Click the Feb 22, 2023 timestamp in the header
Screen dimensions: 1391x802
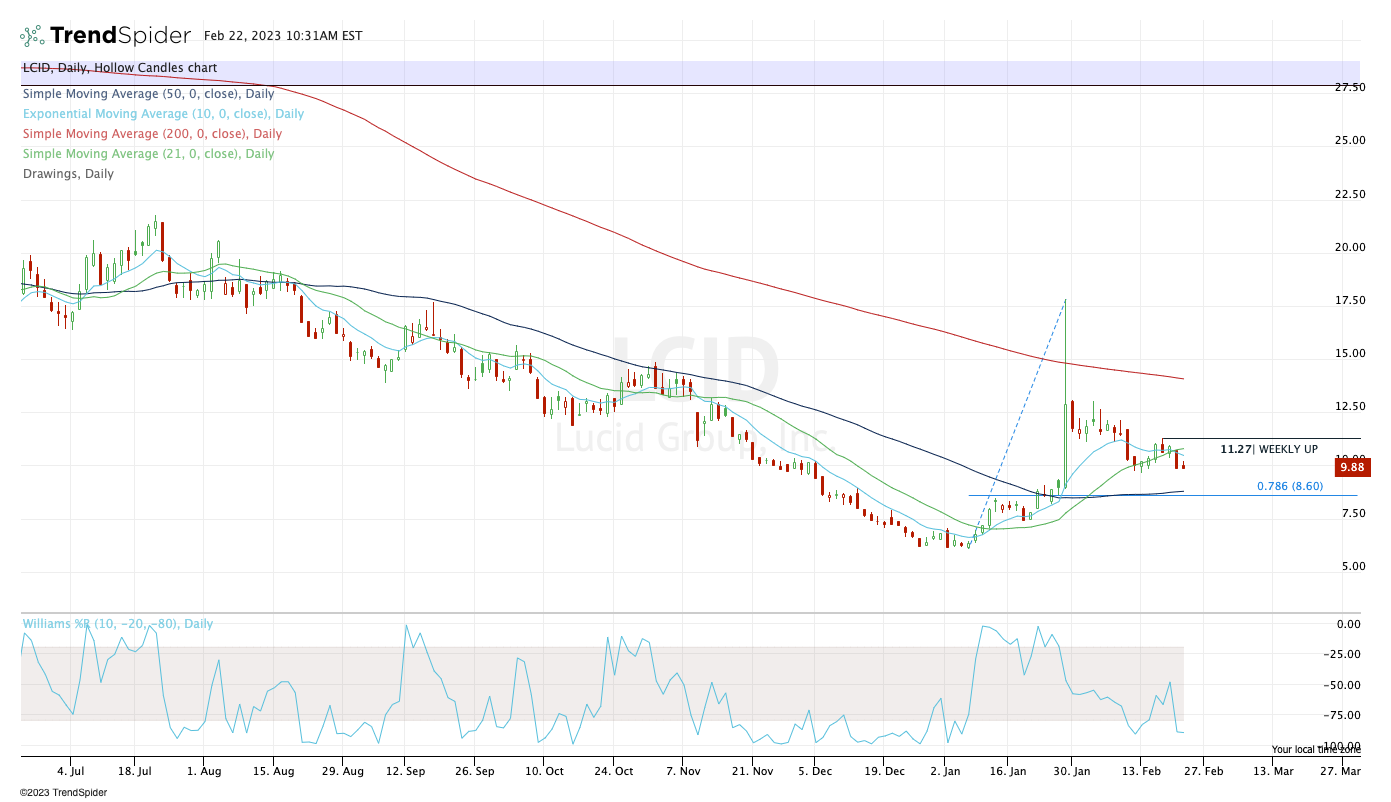283,36
